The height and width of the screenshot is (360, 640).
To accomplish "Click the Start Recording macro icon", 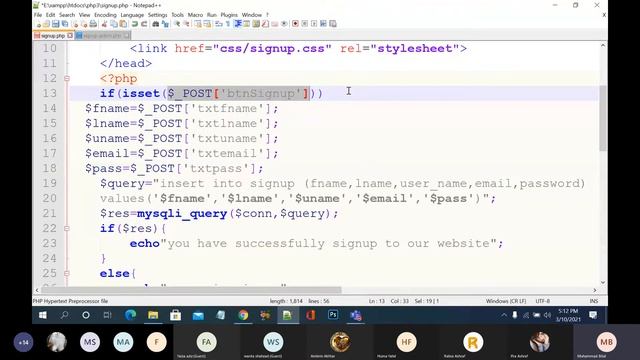I will 296,24.
